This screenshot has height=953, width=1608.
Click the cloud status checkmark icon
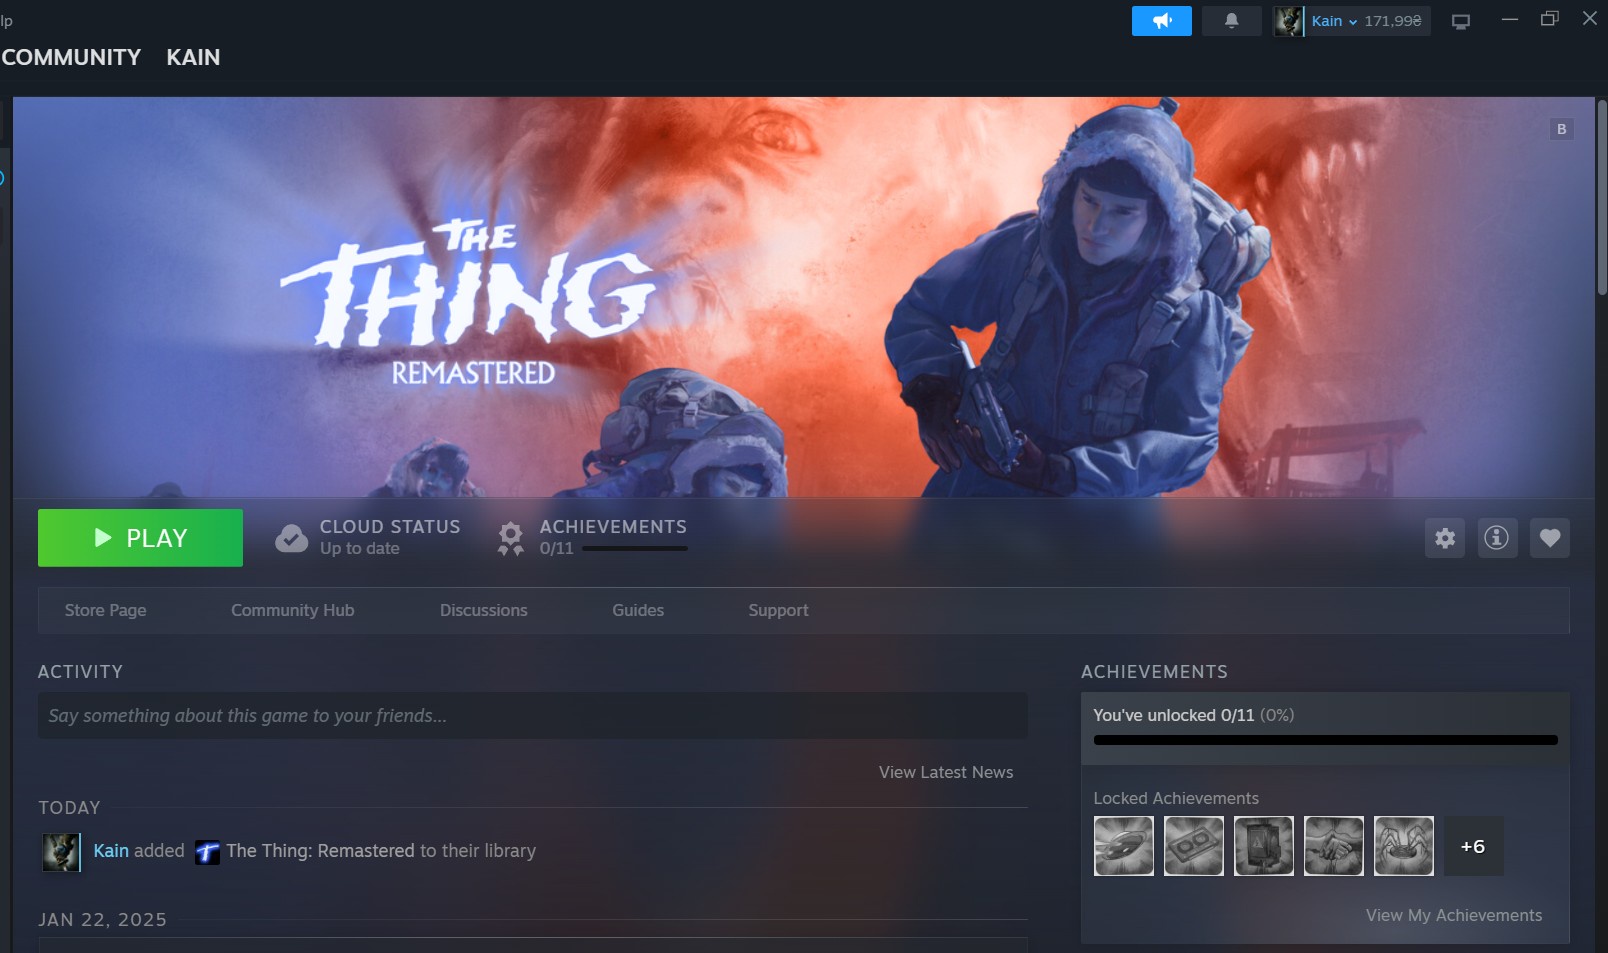(x=291, y=538)
